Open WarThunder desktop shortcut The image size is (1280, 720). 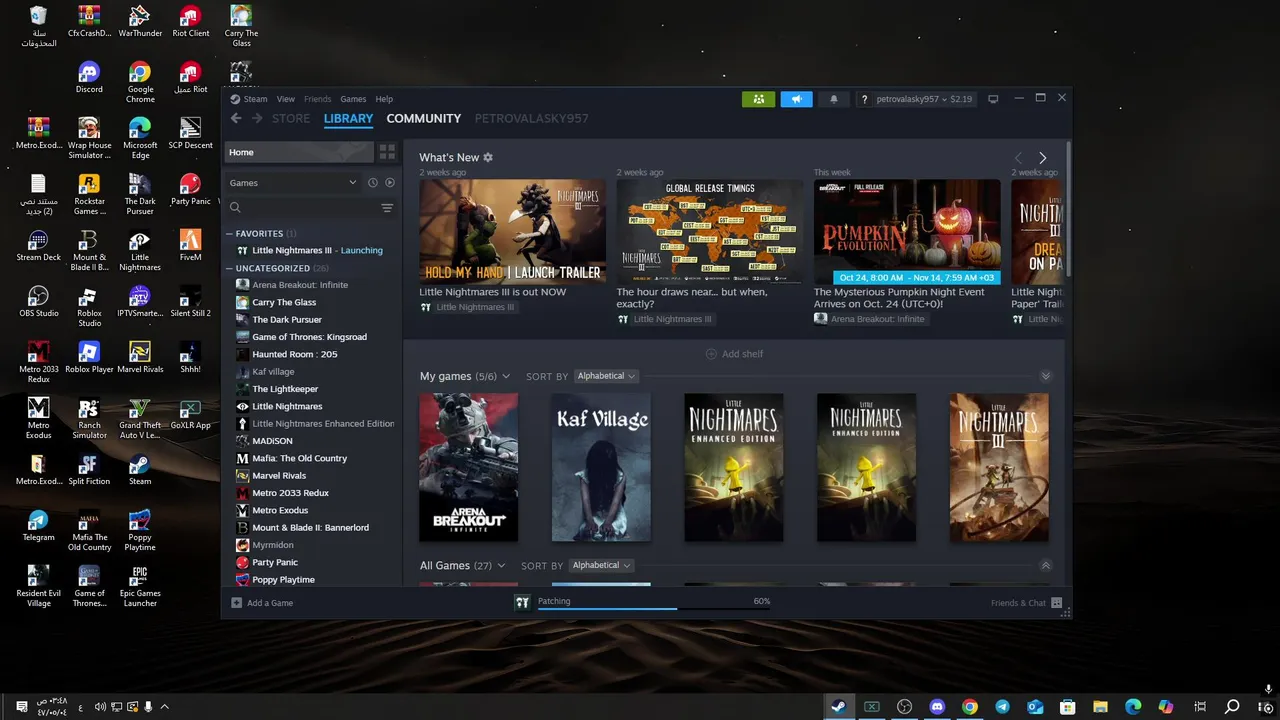140,22
